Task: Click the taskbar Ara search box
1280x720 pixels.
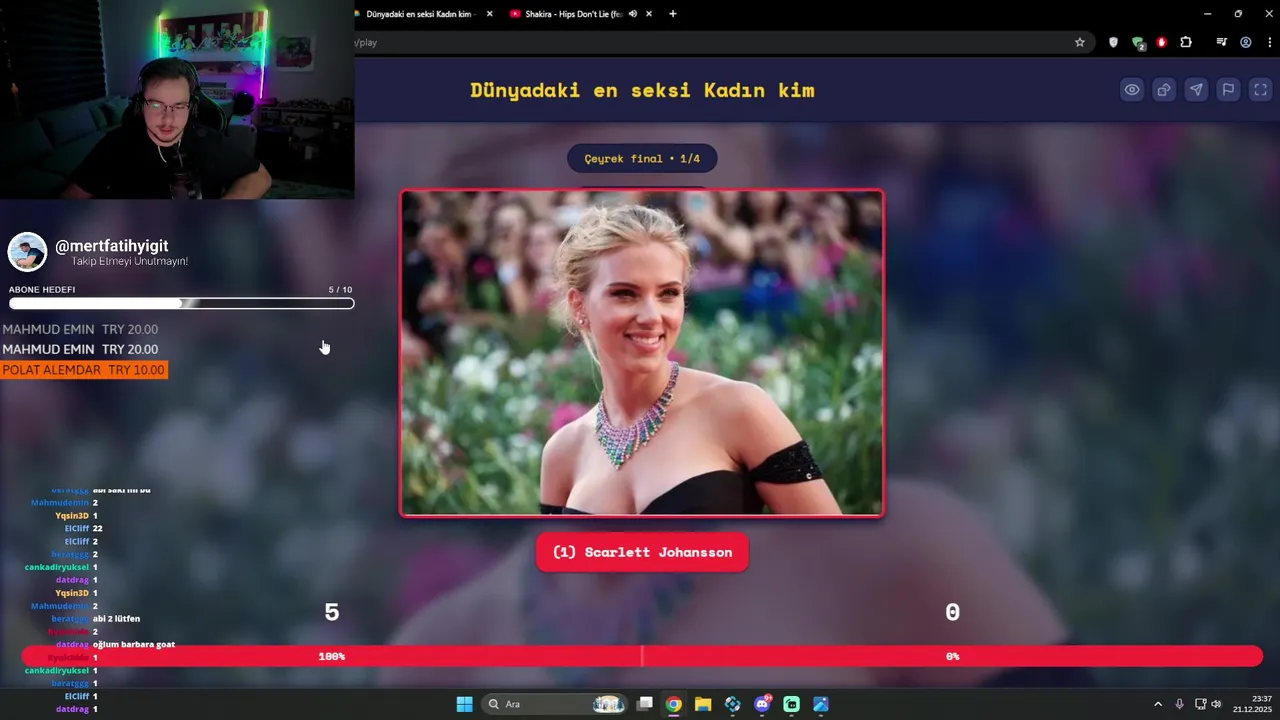Action: [x=553, y=704]
